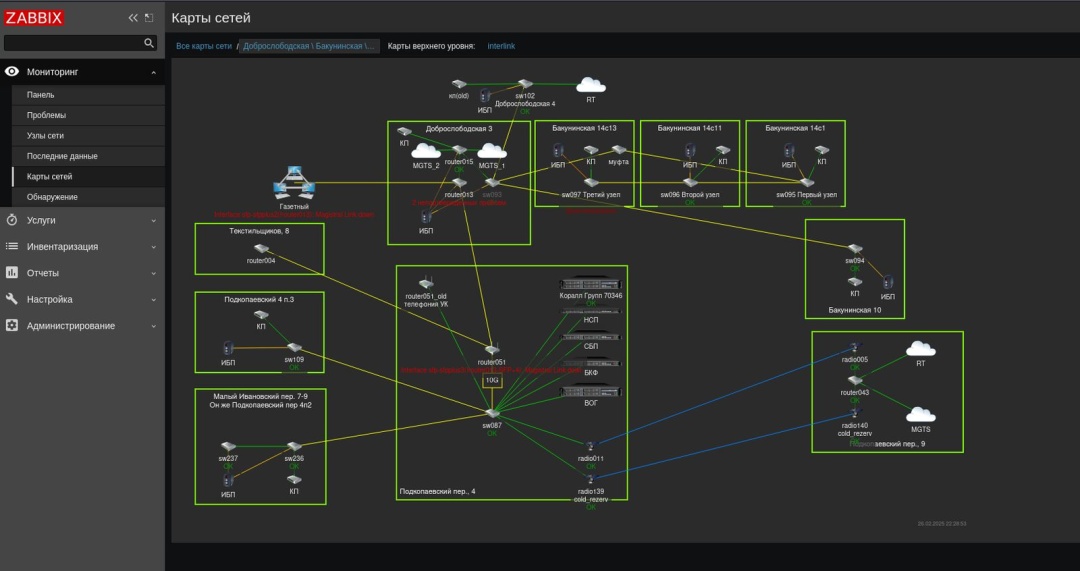
Task: Expand the Услуги menu section
Action: 82,220
